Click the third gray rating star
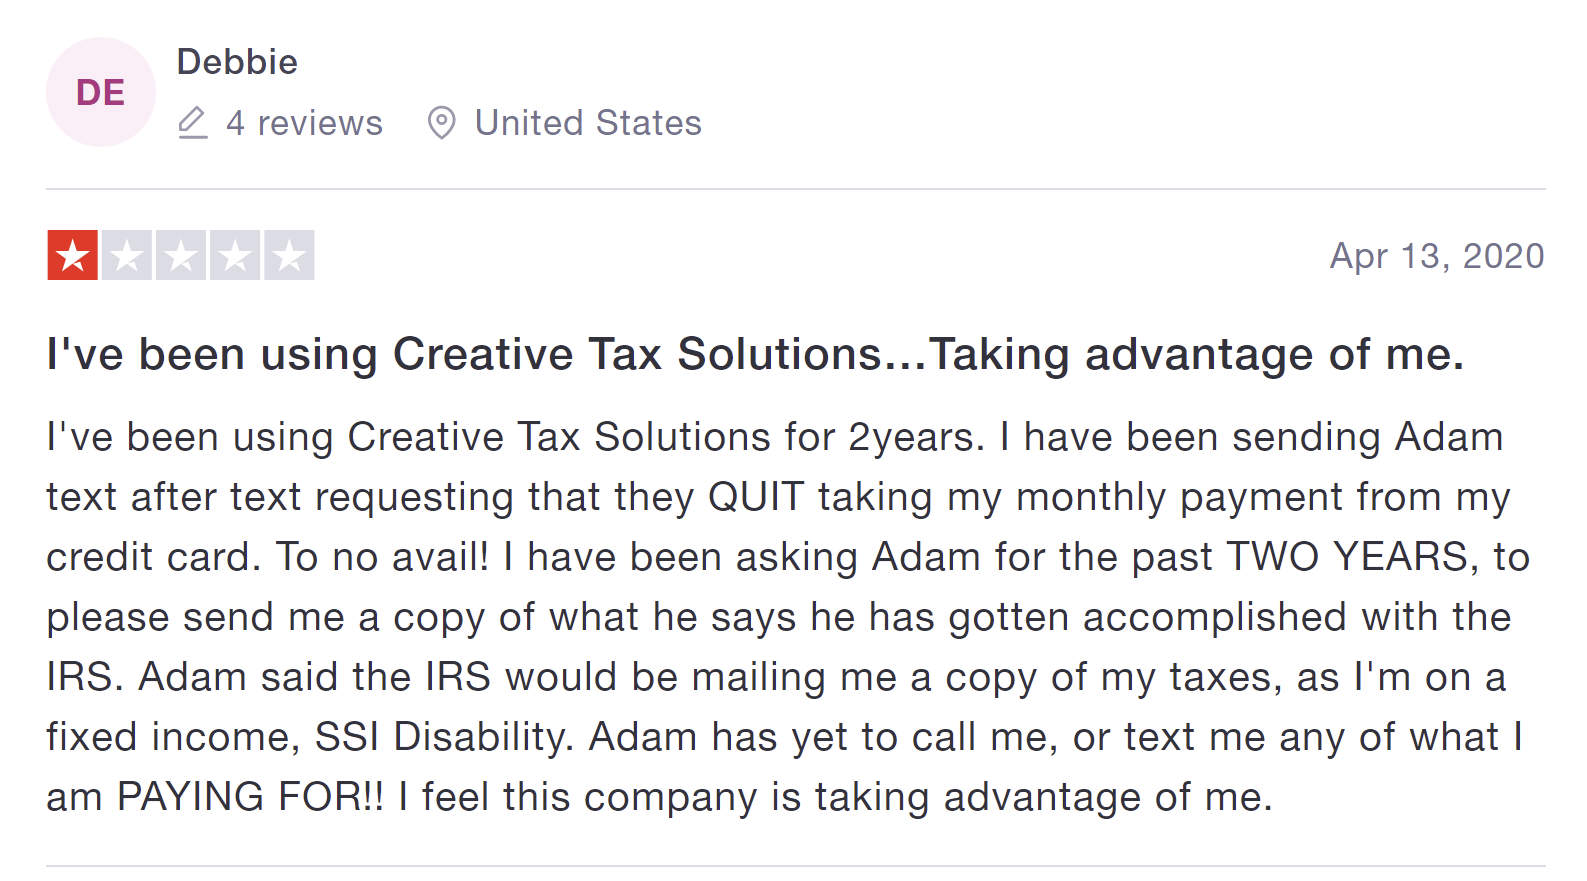 [181, 256]
